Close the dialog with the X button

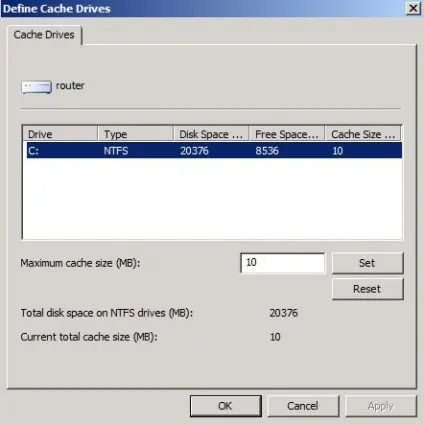413,8
